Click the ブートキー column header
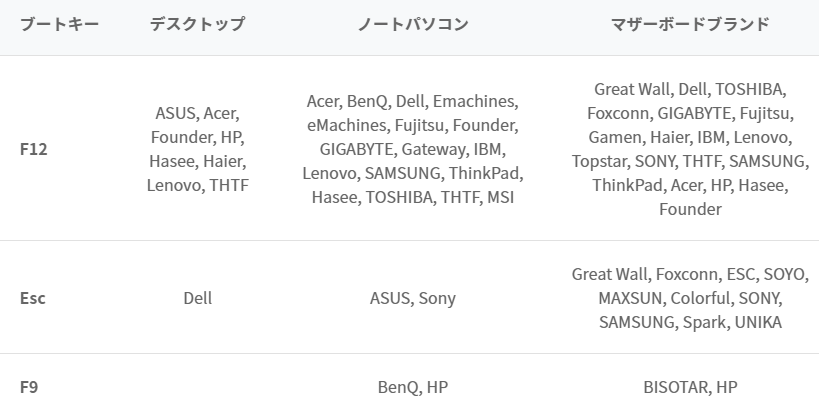Viewport: 819px width, 409px height. 59,25
